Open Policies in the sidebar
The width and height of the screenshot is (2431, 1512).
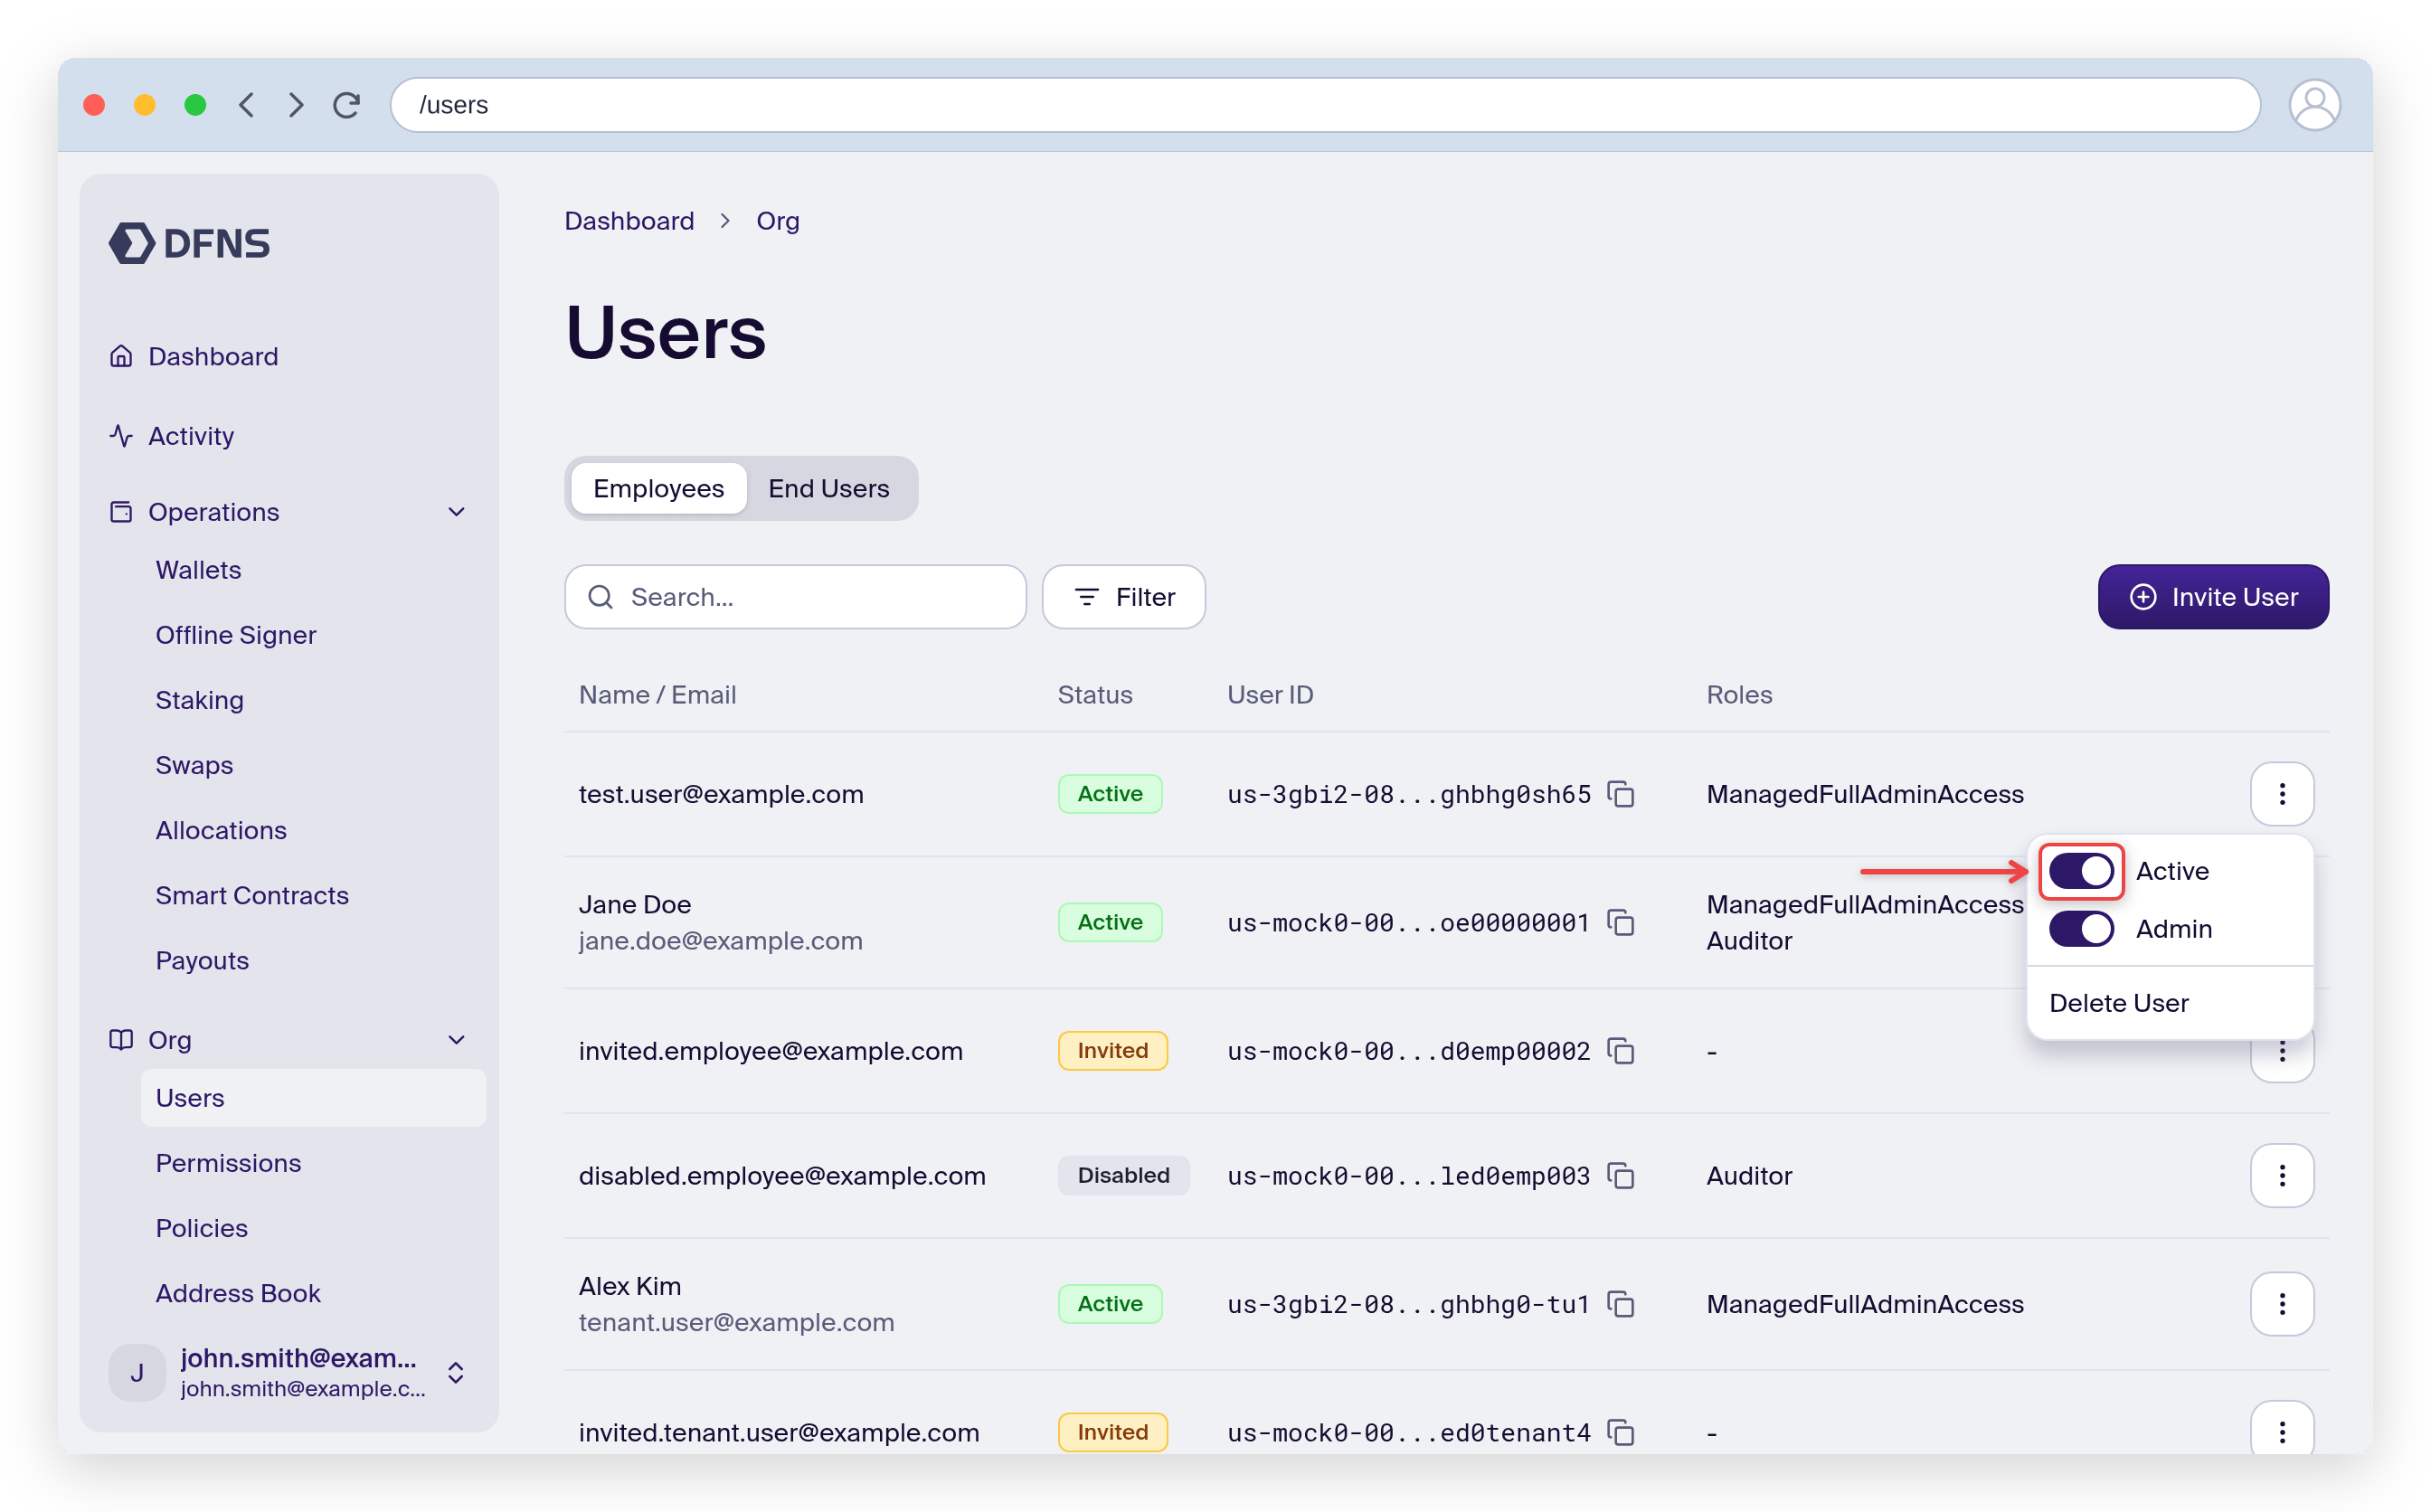[202, 1228]
